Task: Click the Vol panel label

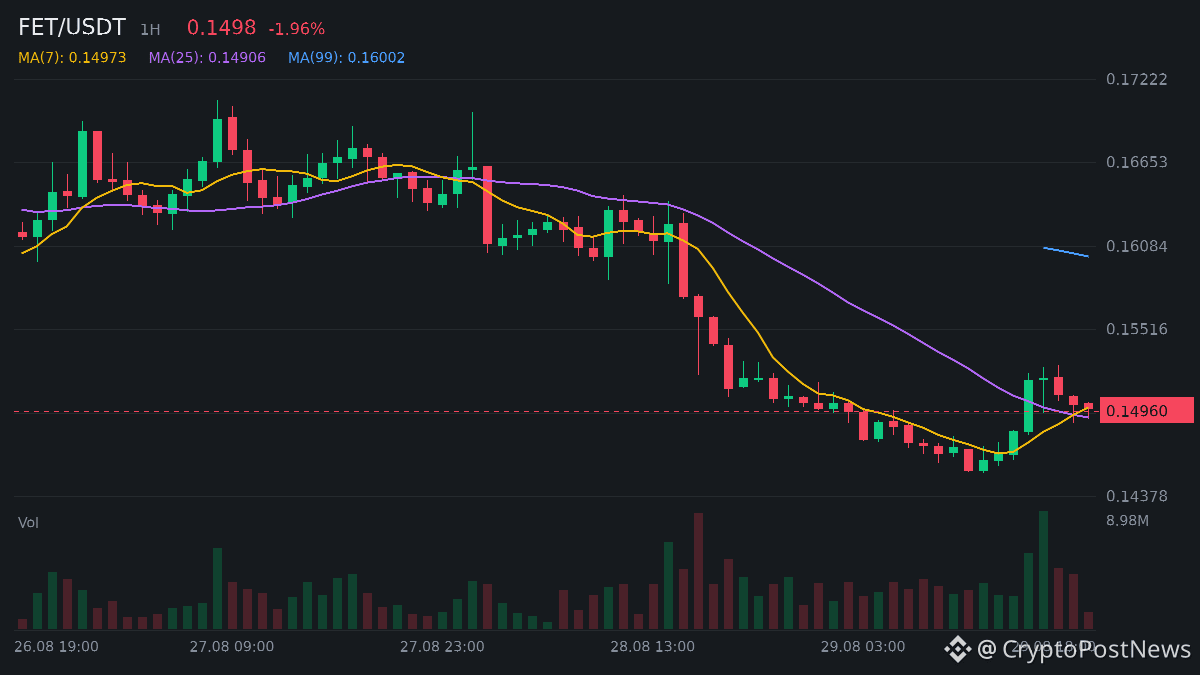Action: pyautogui.click(x=28, y=523)
